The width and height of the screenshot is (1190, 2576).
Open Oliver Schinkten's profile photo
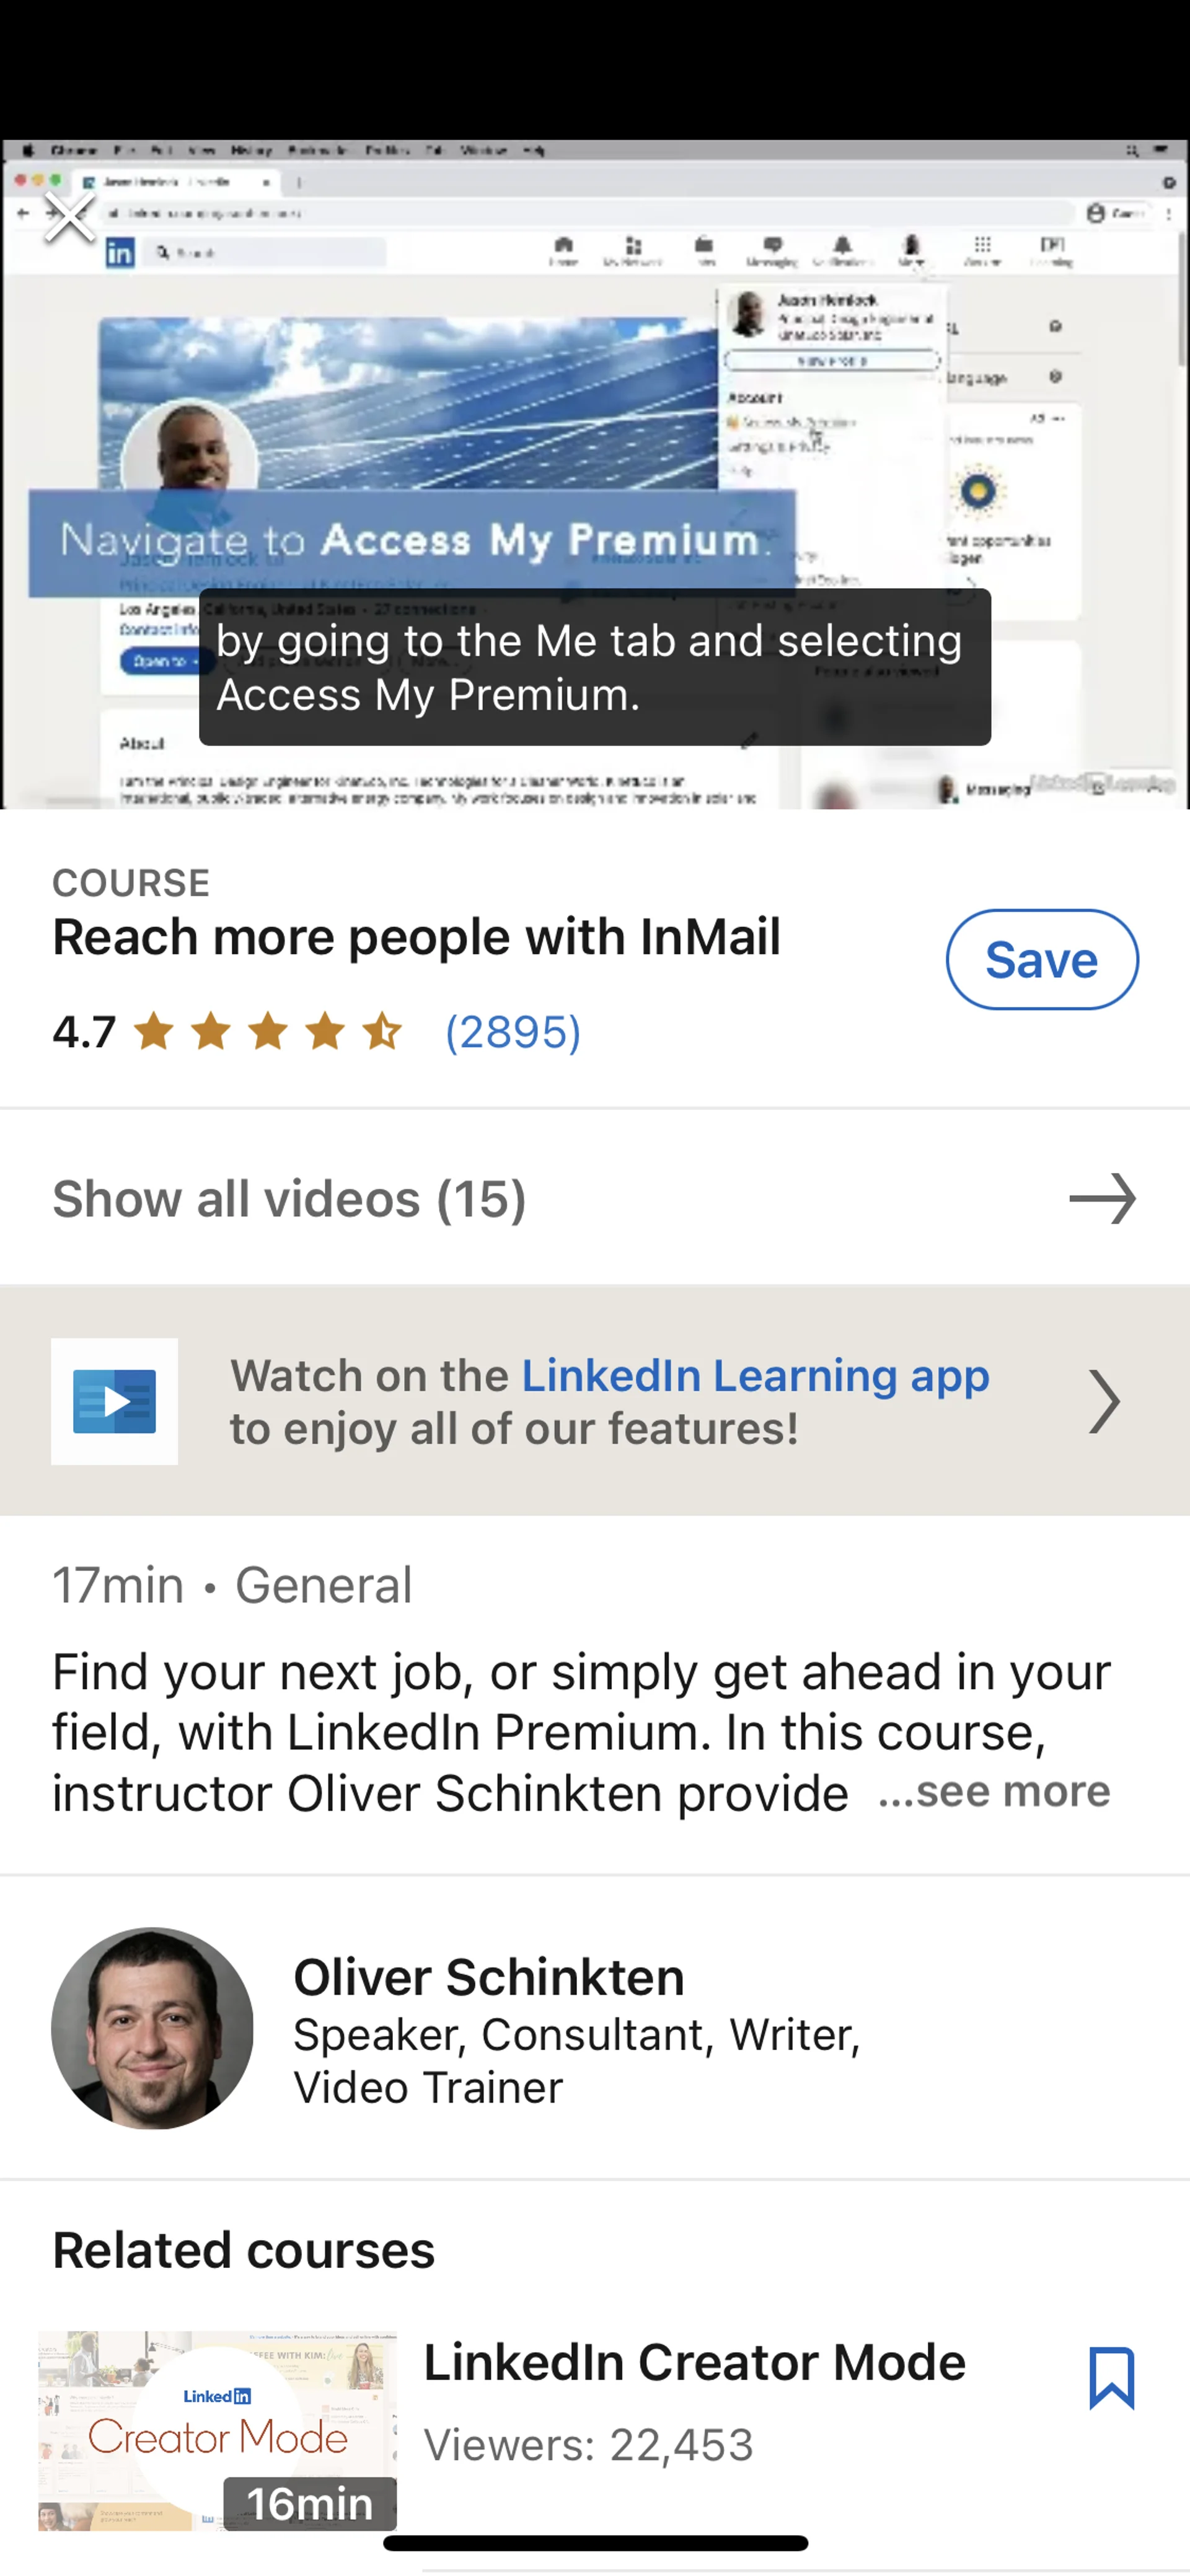152,2027
